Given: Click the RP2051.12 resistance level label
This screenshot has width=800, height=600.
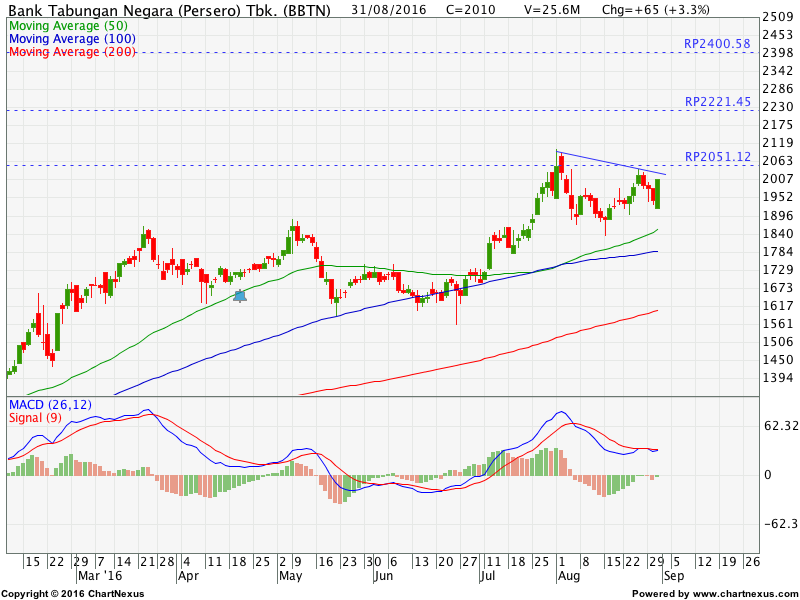Looking at the screenshot, I should tap(717, 157).
